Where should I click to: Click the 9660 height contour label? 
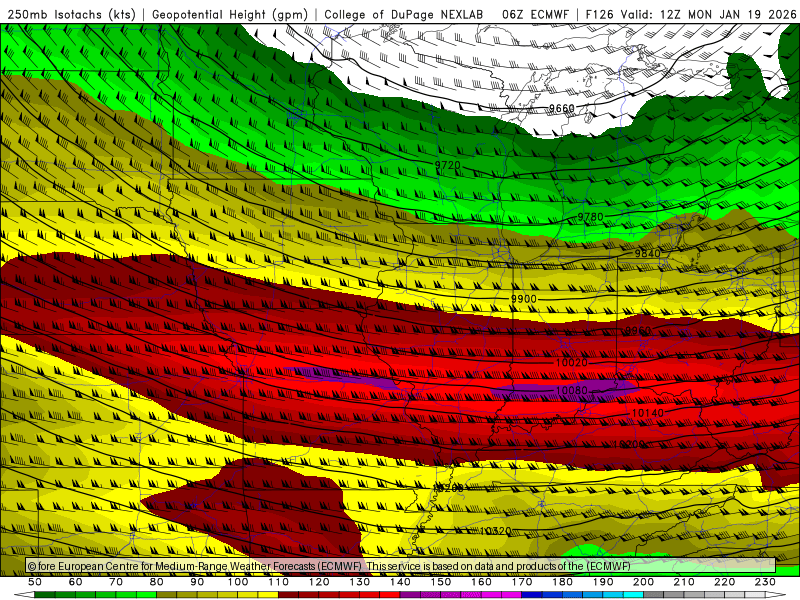pos(562,108)
